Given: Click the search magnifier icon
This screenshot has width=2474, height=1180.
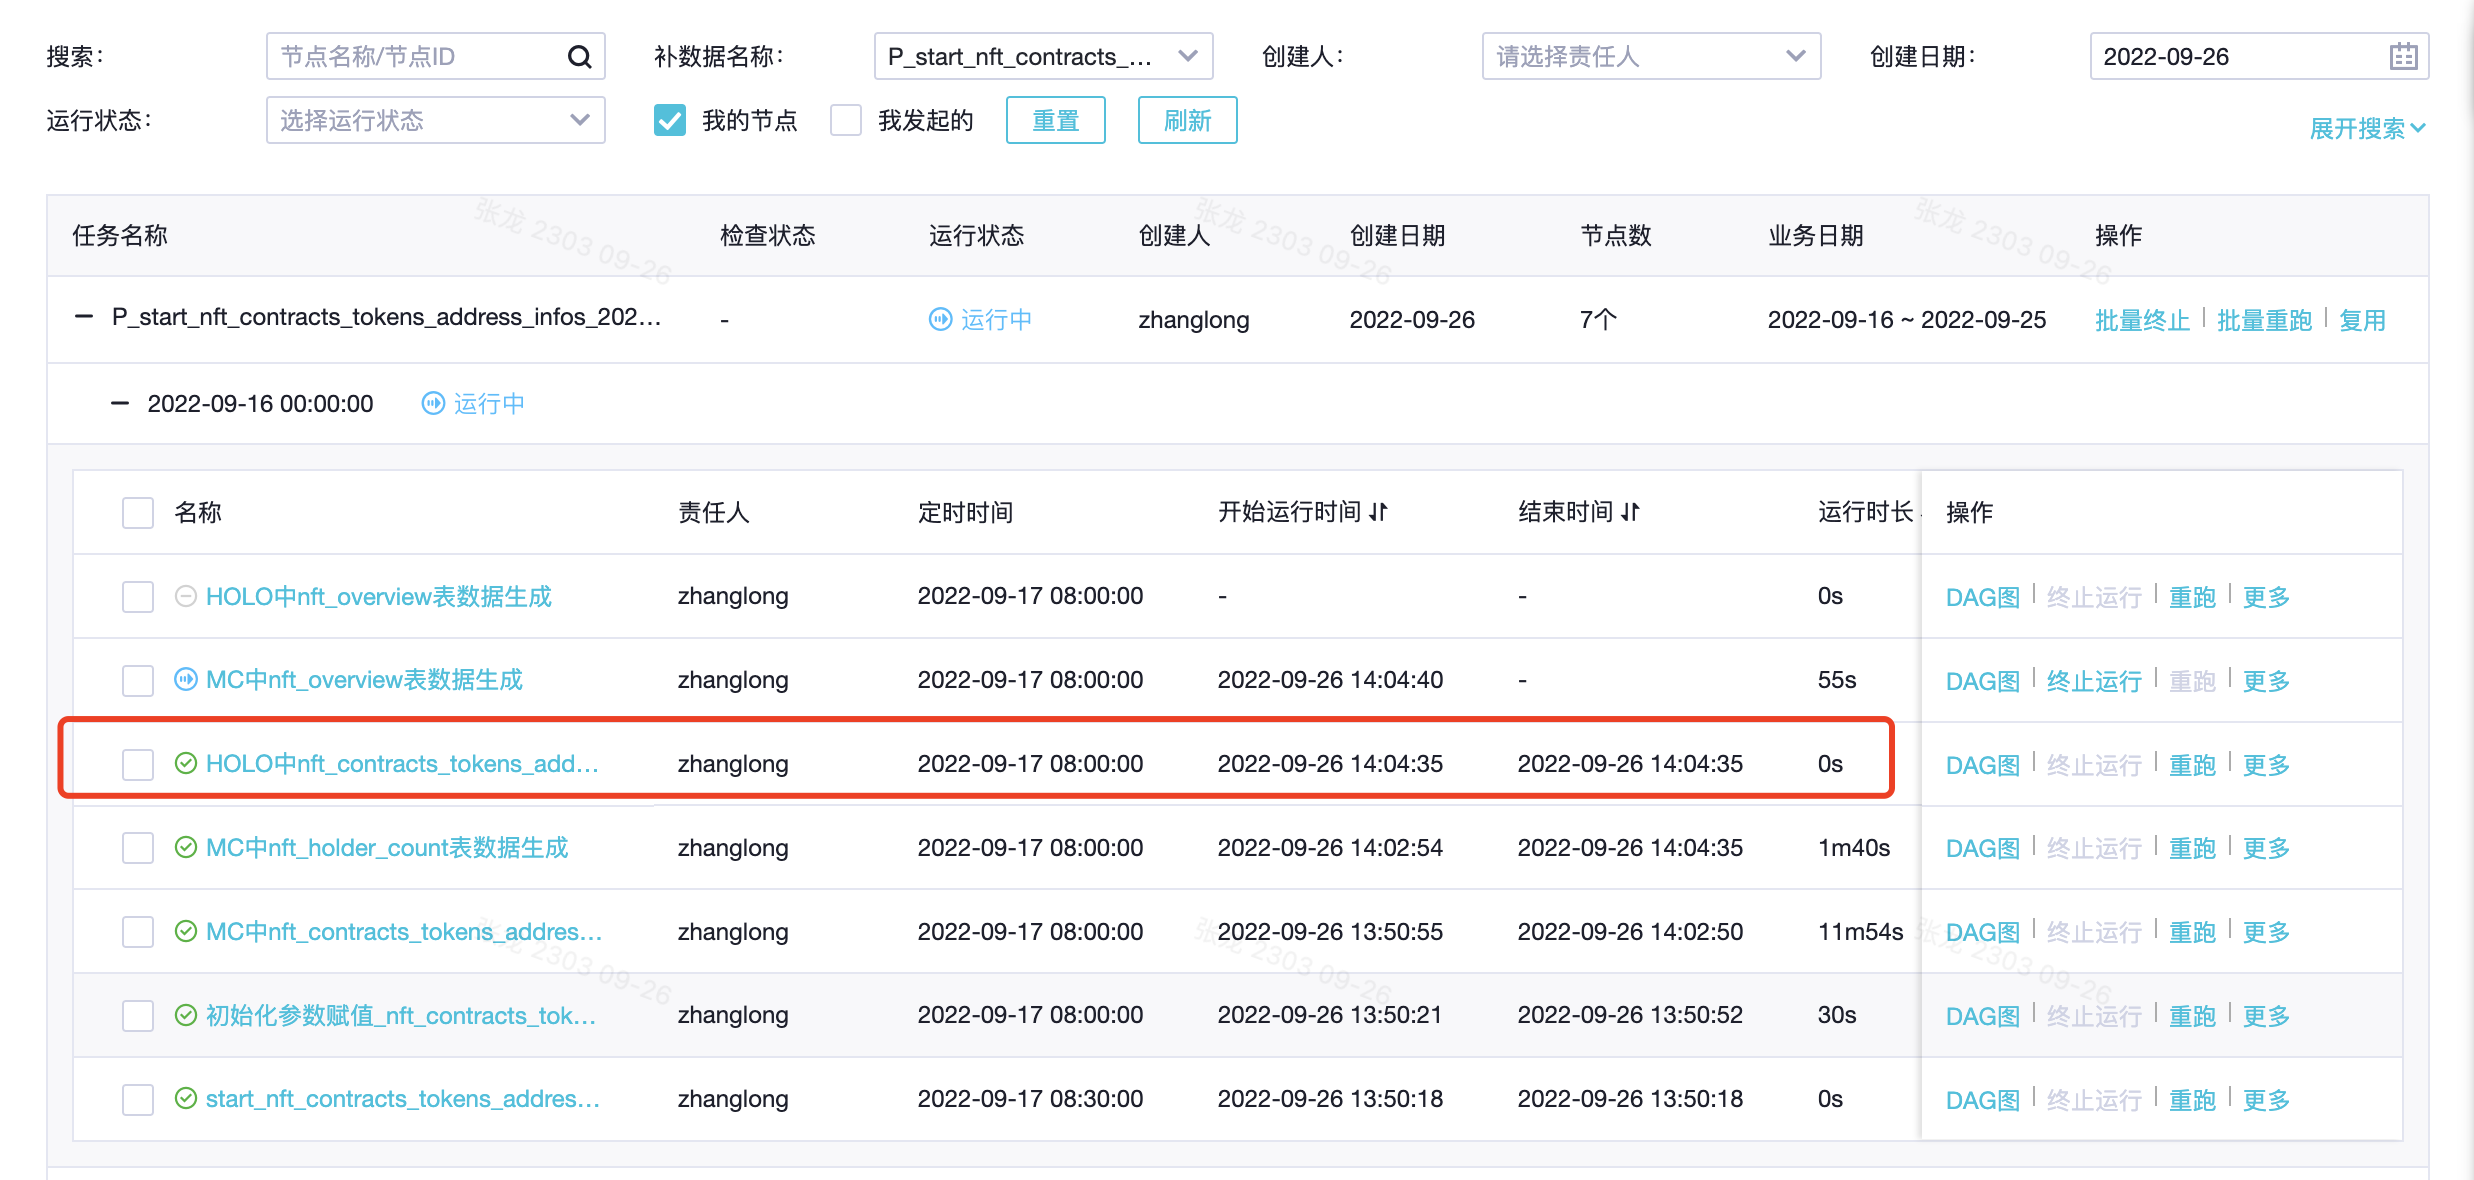Looking at the screenshot, I should (x=579, y=57).
